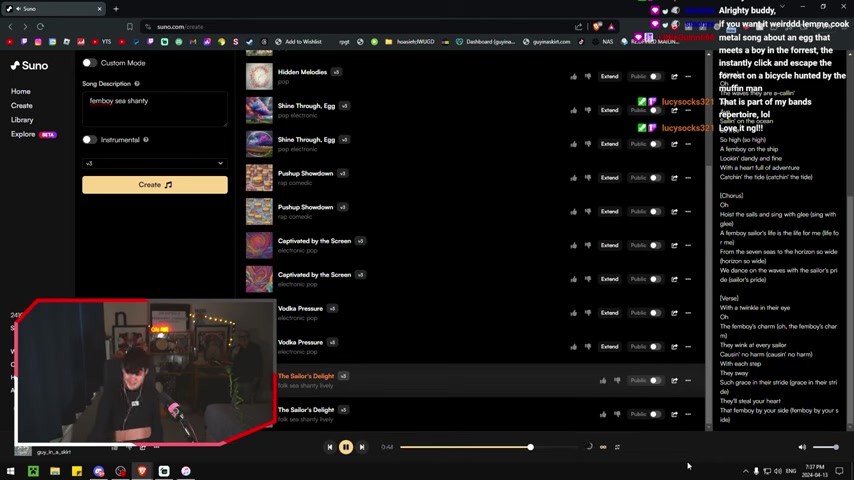
Task: Open the guyinaskirt.com bookmark
Action: point(546,41)
